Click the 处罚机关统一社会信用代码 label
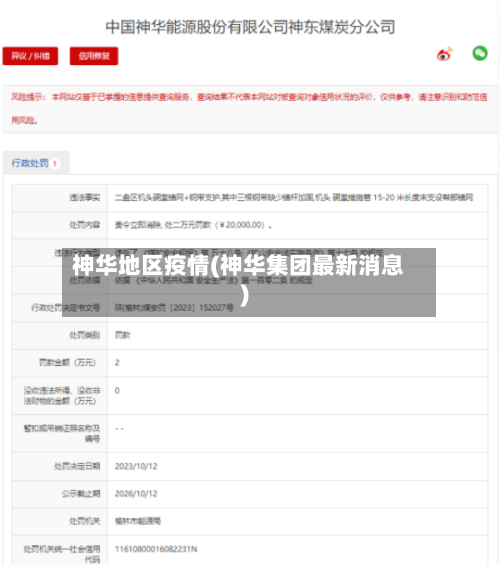This screenshot has height=565, width=500. pyautogui.click(x=62, y=554)
